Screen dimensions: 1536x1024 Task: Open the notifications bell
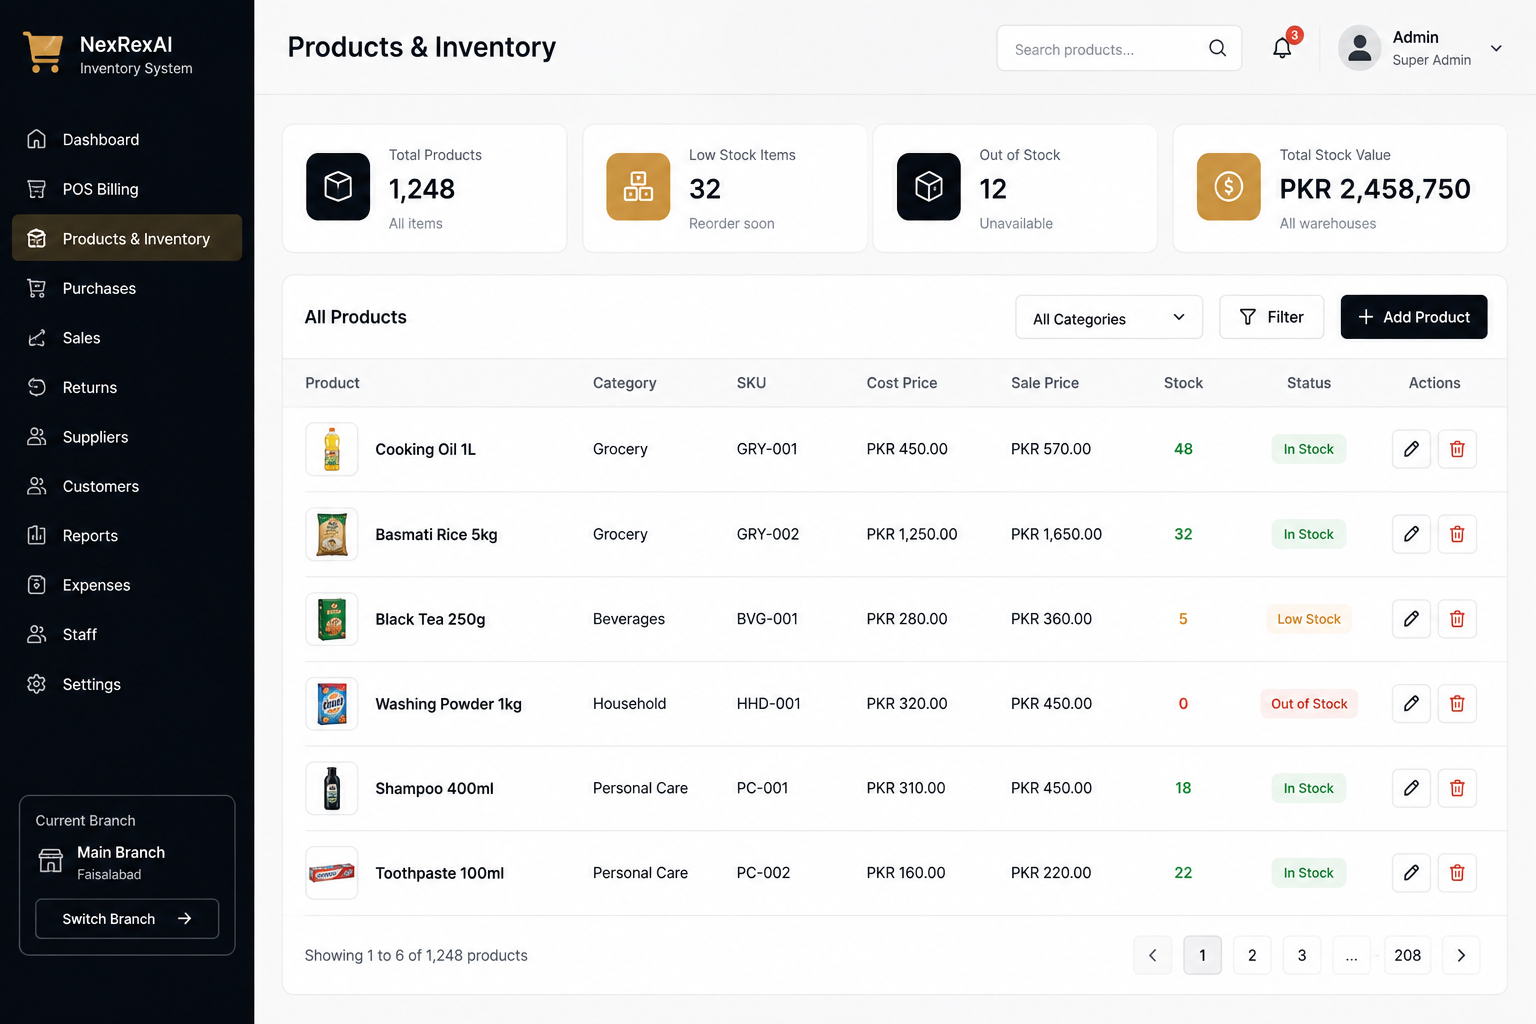(1282, 48)
